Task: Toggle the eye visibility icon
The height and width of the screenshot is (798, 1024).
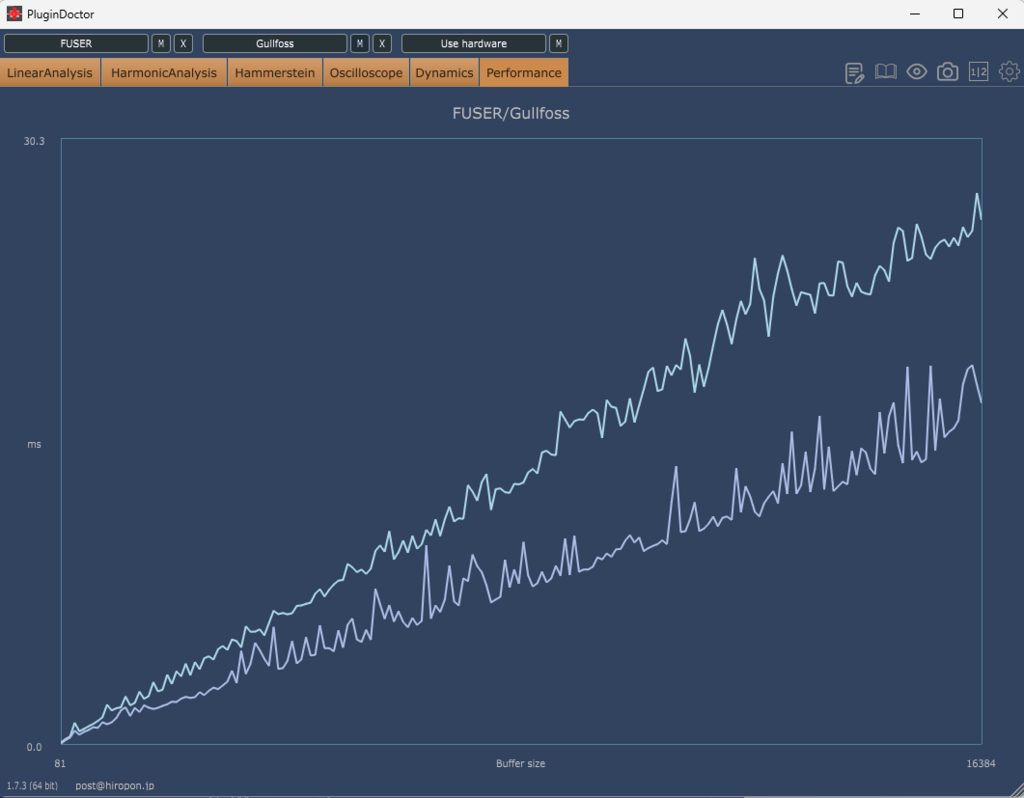Action: click(x=917, y=72)
